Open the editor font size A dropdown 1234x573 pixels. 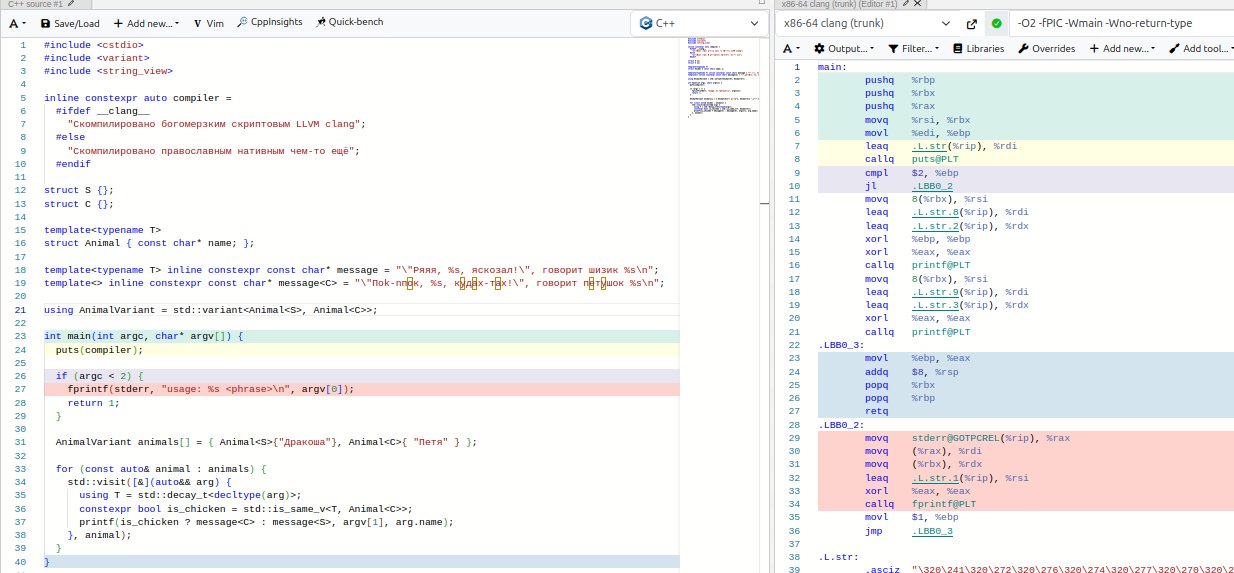tap(19, 22)
